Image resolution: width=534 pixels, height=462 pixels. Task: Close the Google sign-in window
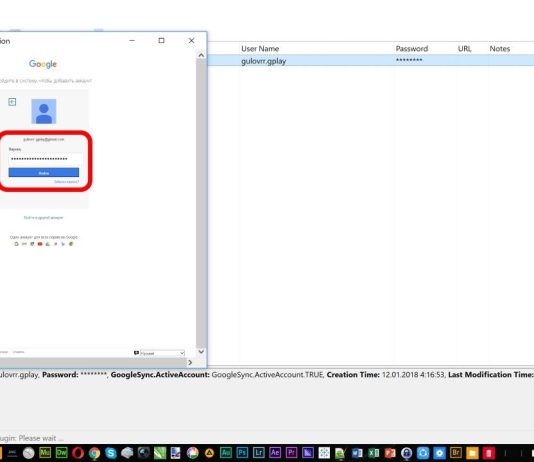click(x=191, y=41)
